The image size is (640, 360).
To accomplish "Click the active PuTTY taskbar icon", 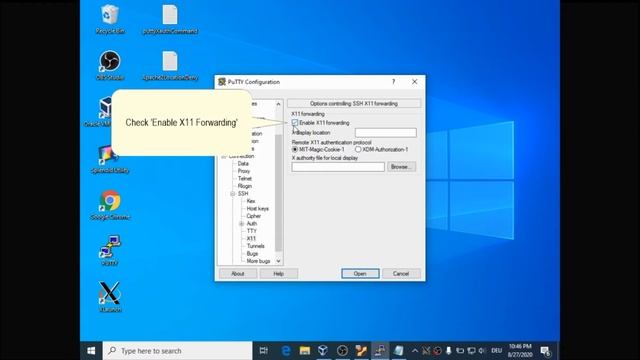I will click(380, 351).
